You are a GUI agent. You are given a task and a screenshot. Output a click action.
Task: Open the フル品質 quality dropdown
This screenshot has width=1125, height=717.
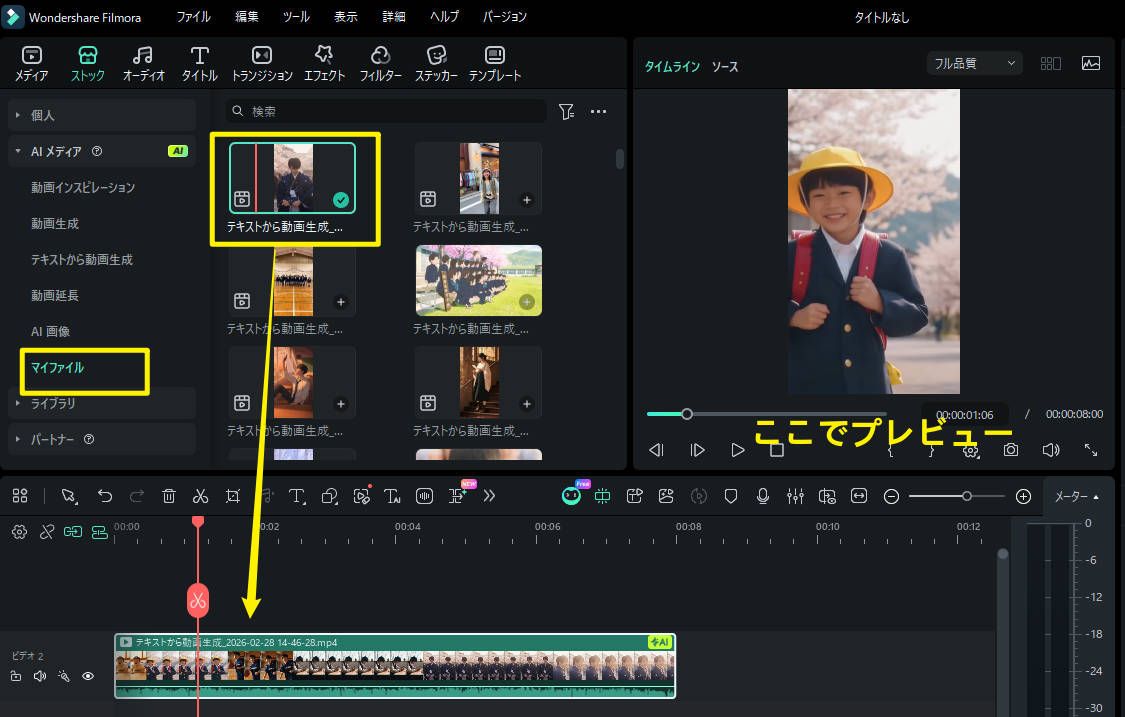[973, 62]
